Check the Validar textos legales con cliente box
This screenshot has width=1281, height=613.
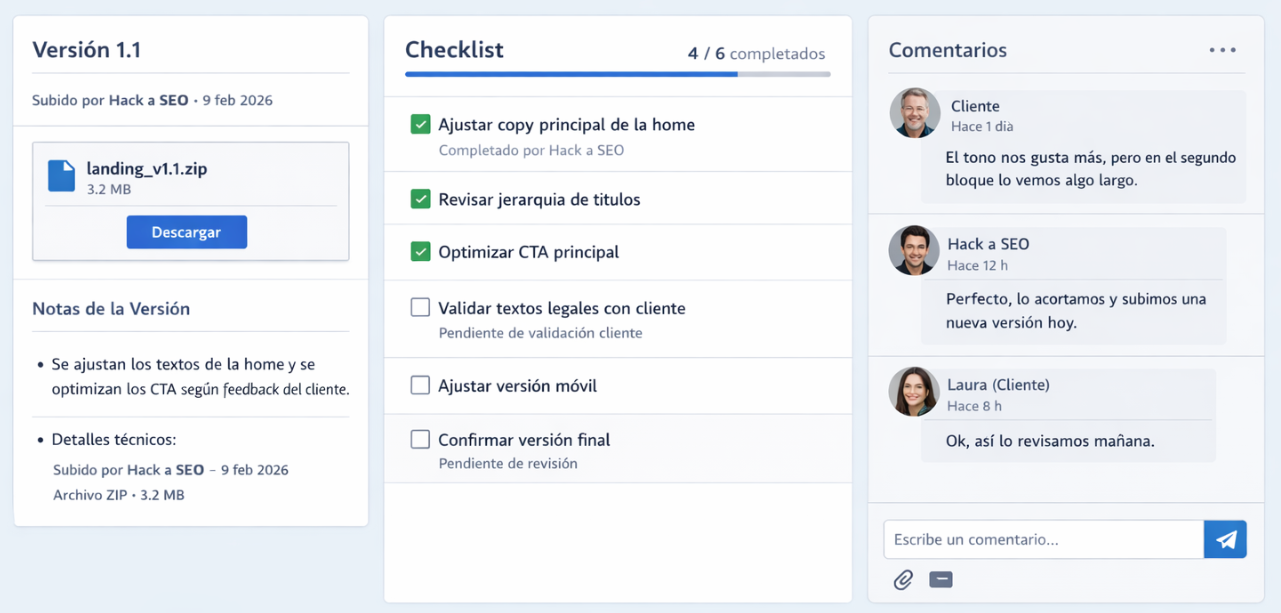[420, 307]
